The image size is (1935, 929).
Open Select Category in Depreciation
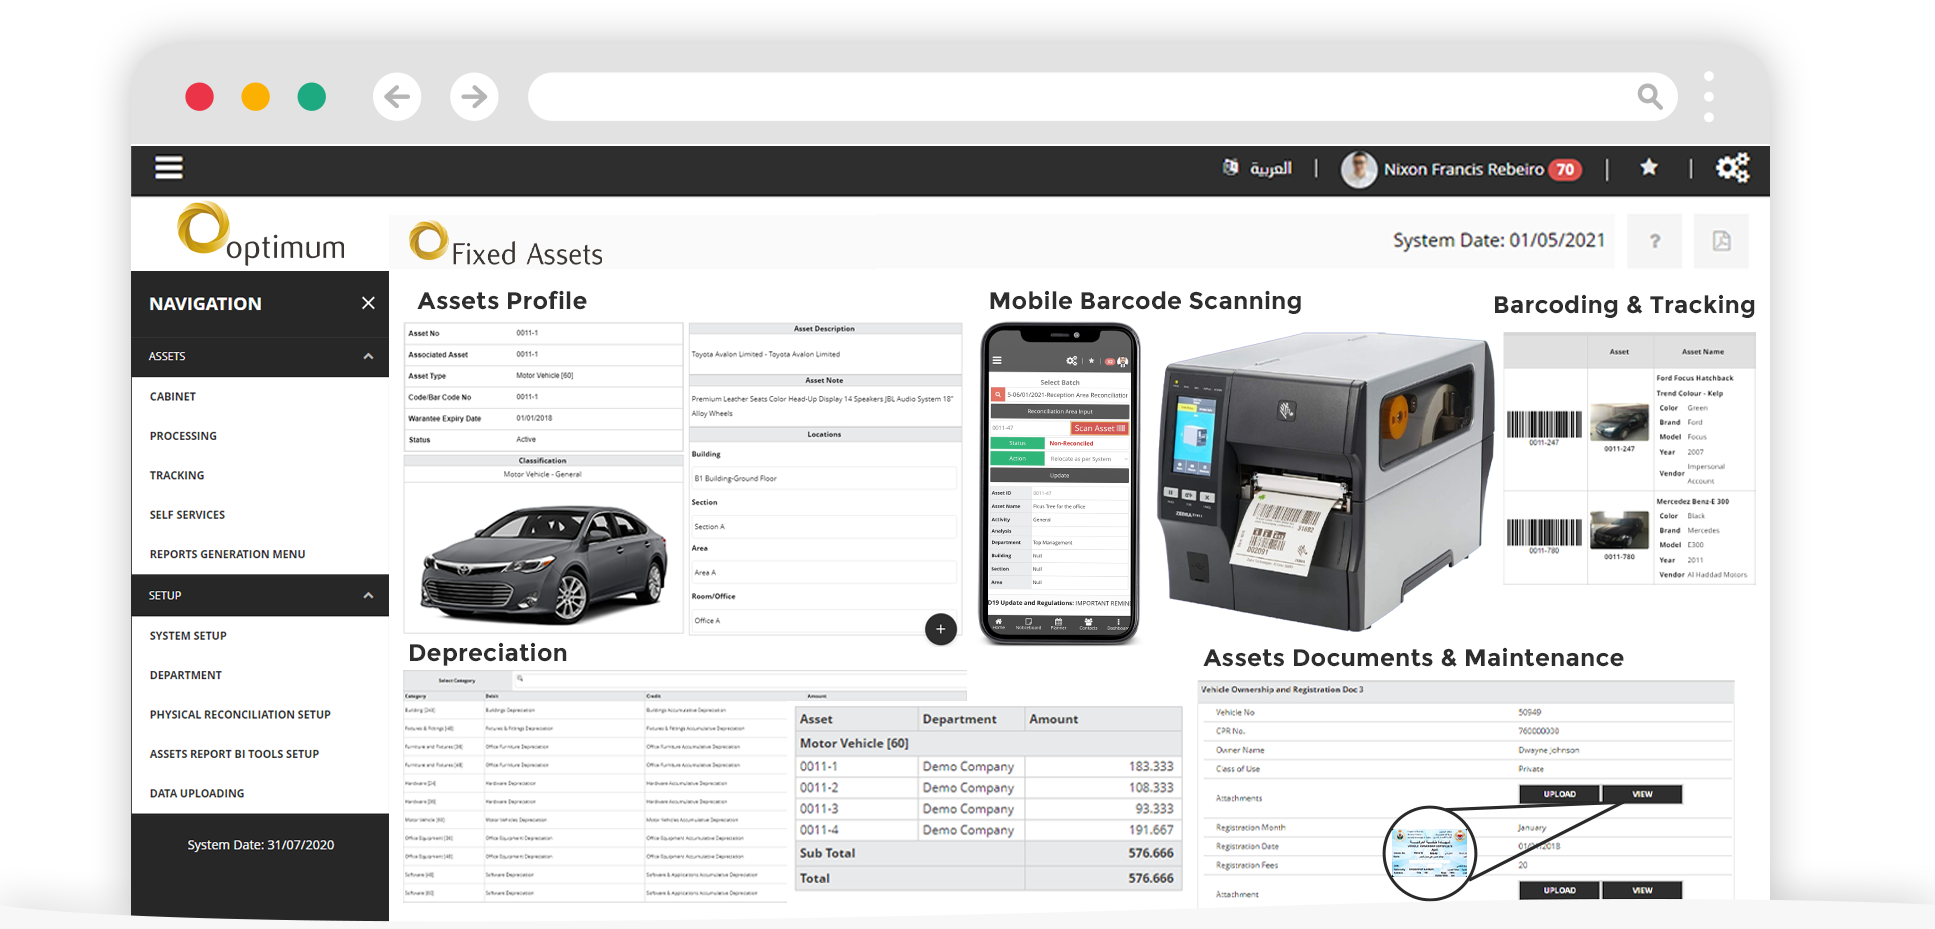coord(457,680)
